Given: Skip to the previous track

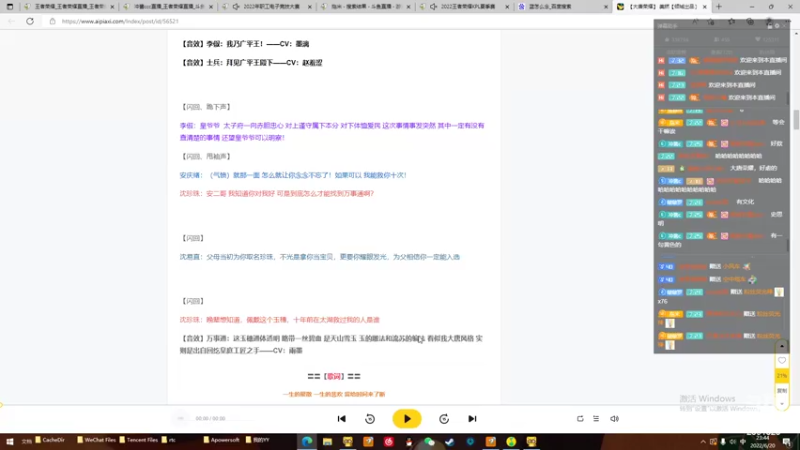Looking at the screenshot, I should point(342,419).
